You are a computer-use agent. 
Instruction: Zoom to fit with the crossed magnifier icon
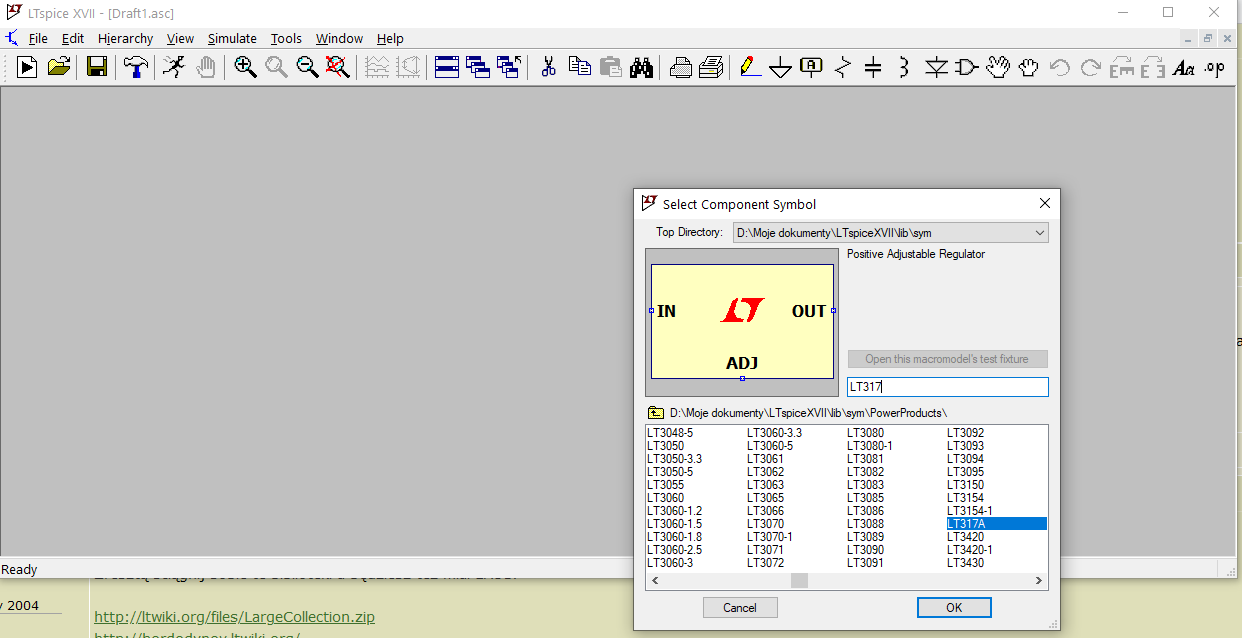[x=338, y=67]
